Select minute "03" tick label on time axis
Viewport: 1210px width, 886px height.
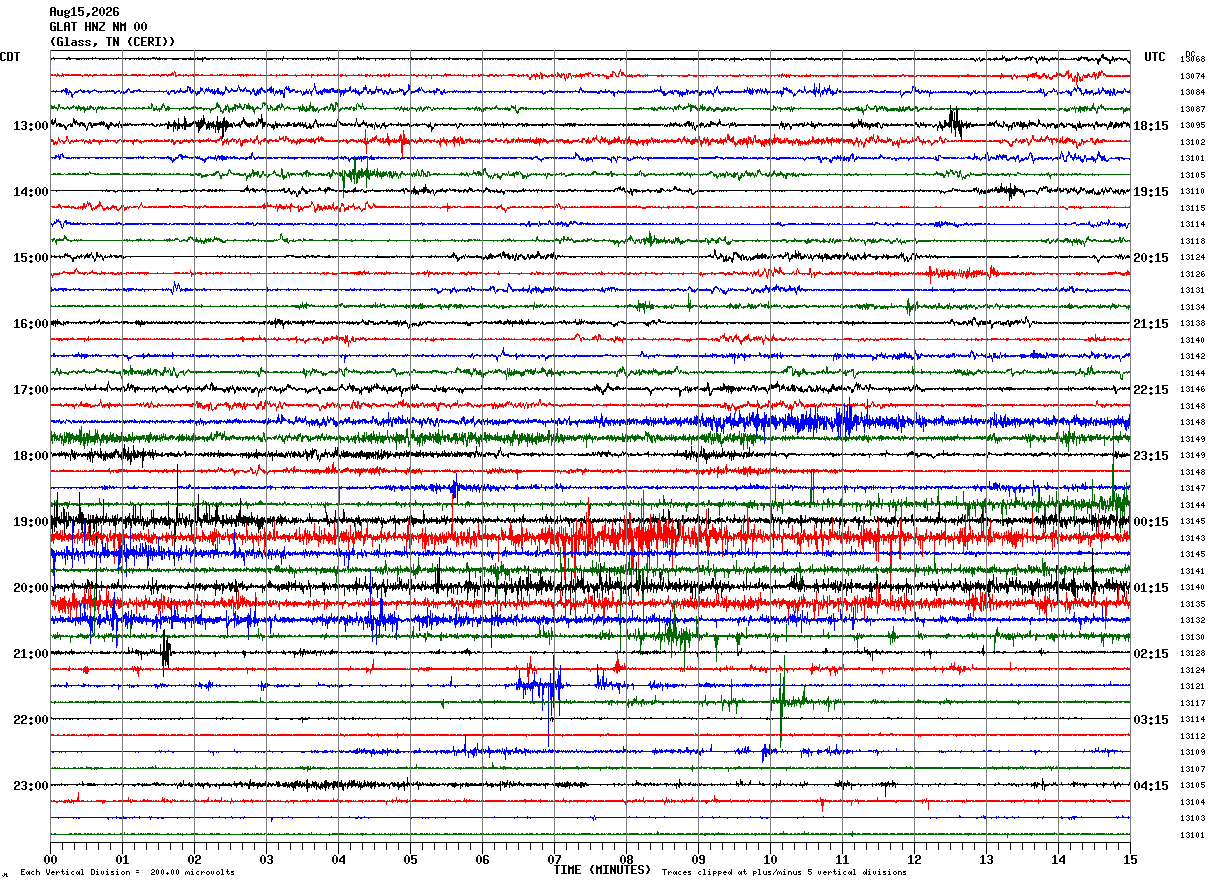(266, 860)
